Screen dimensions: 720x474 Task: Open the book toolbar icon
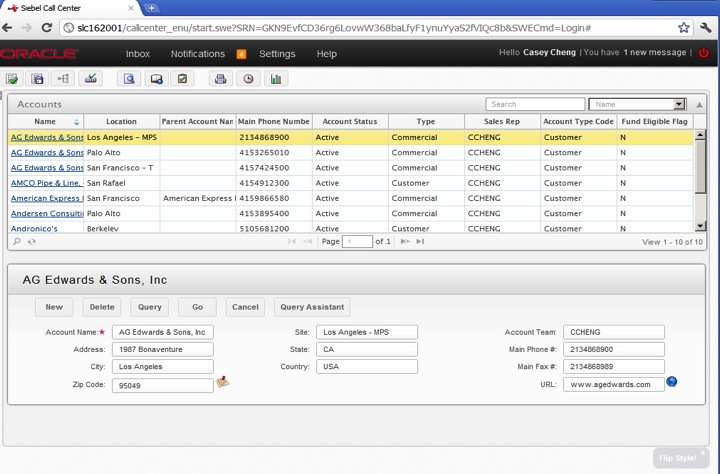coord(156,79)
